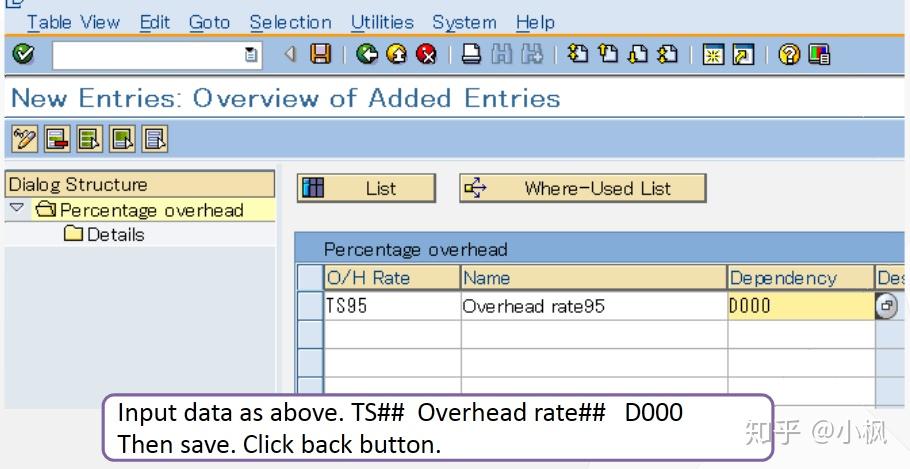The image size is (910, 469).
Task: Select the Details folder in tree
Action: click(x=104, y=234)
